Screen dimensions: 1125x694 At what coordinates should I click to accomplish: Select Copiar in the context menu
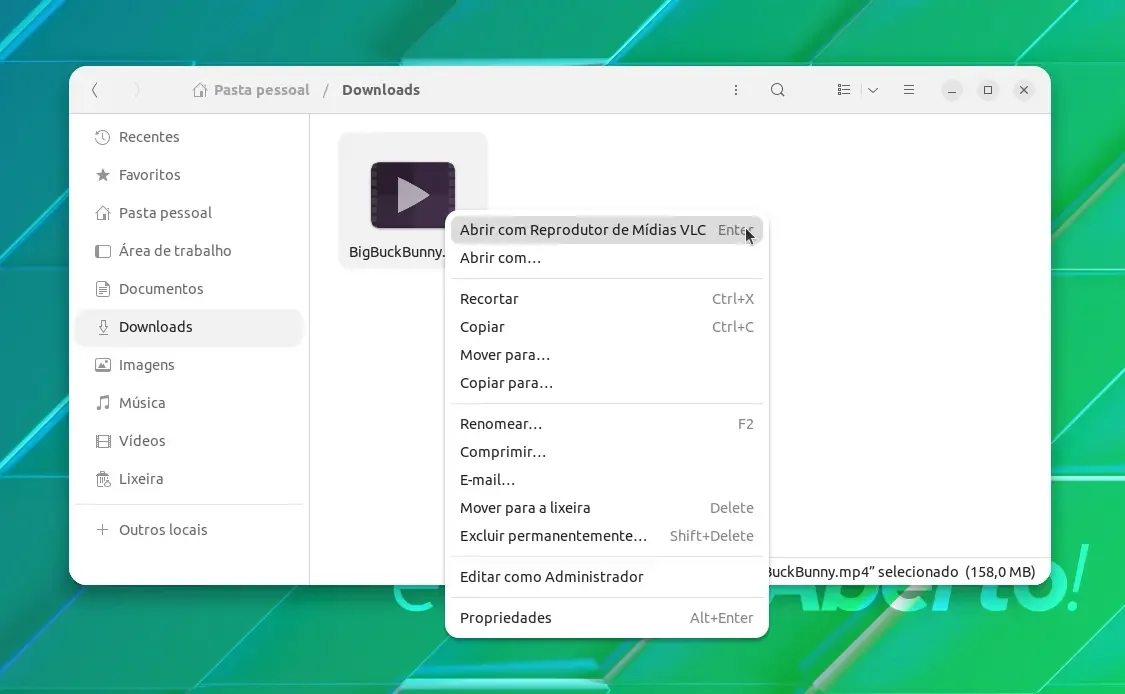coord(606,327)
